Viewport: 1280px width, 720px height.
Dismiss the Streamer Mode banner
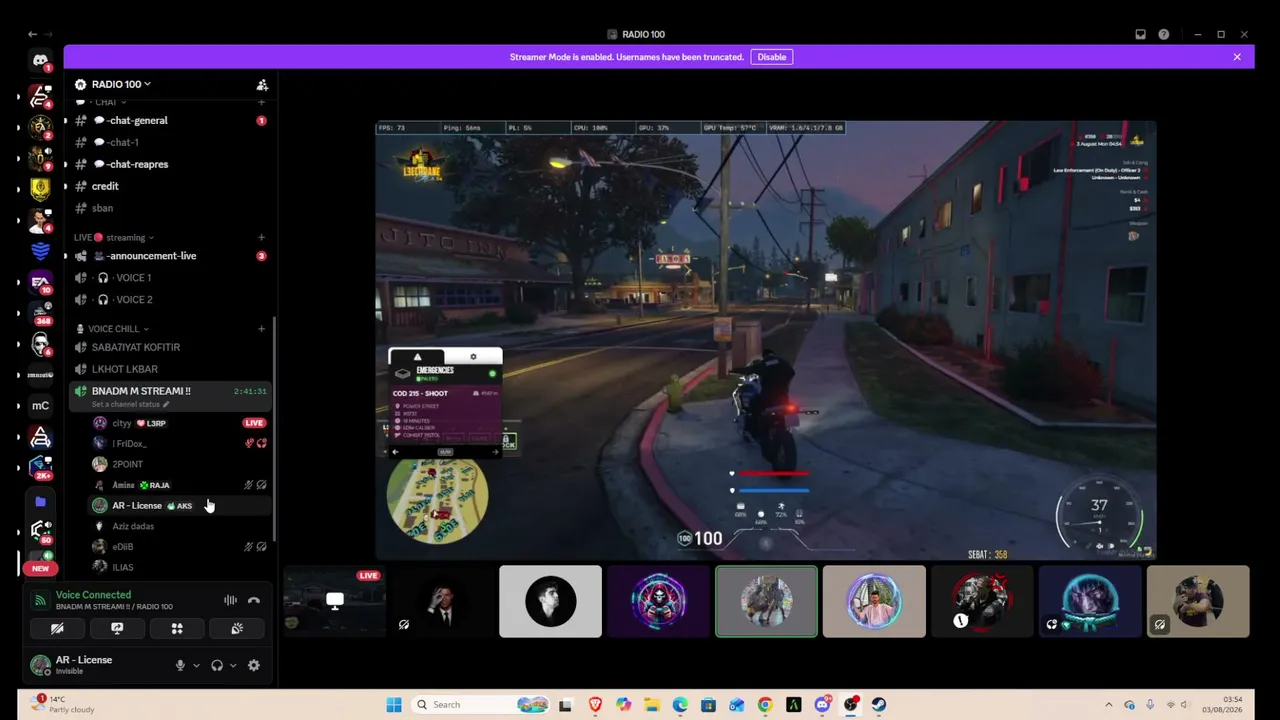(x=1237, y=57)
